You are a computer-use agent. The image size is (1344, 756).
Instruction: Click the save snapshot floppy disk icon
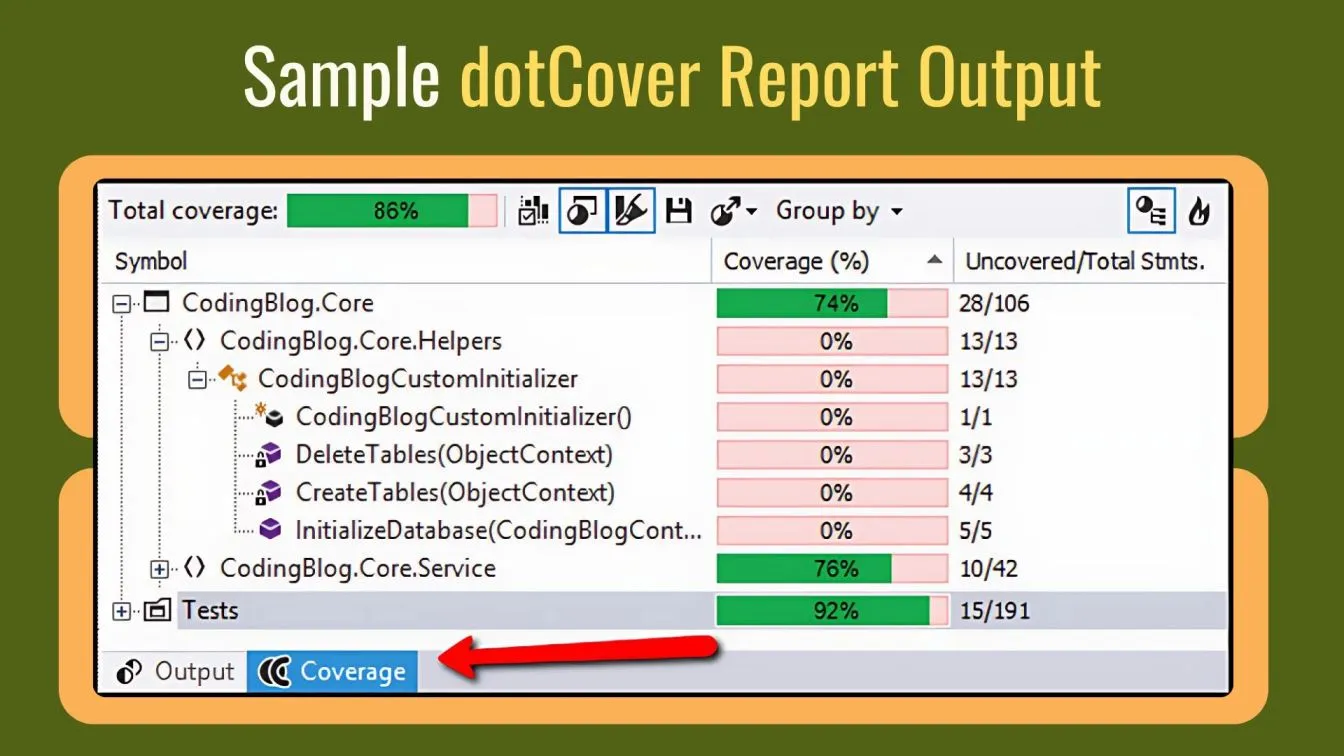(x=679, y=211)
